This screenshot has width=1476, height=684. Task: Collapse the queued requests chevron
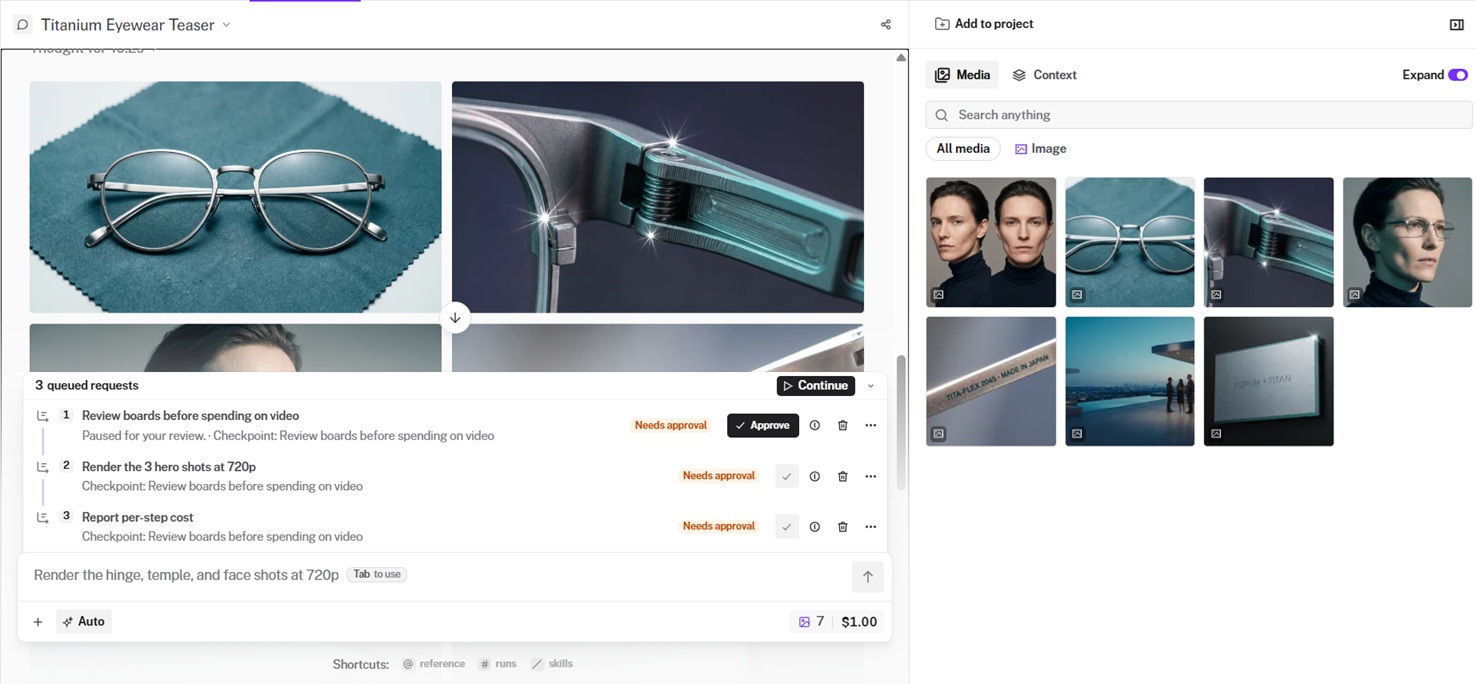tap(871, 386)
